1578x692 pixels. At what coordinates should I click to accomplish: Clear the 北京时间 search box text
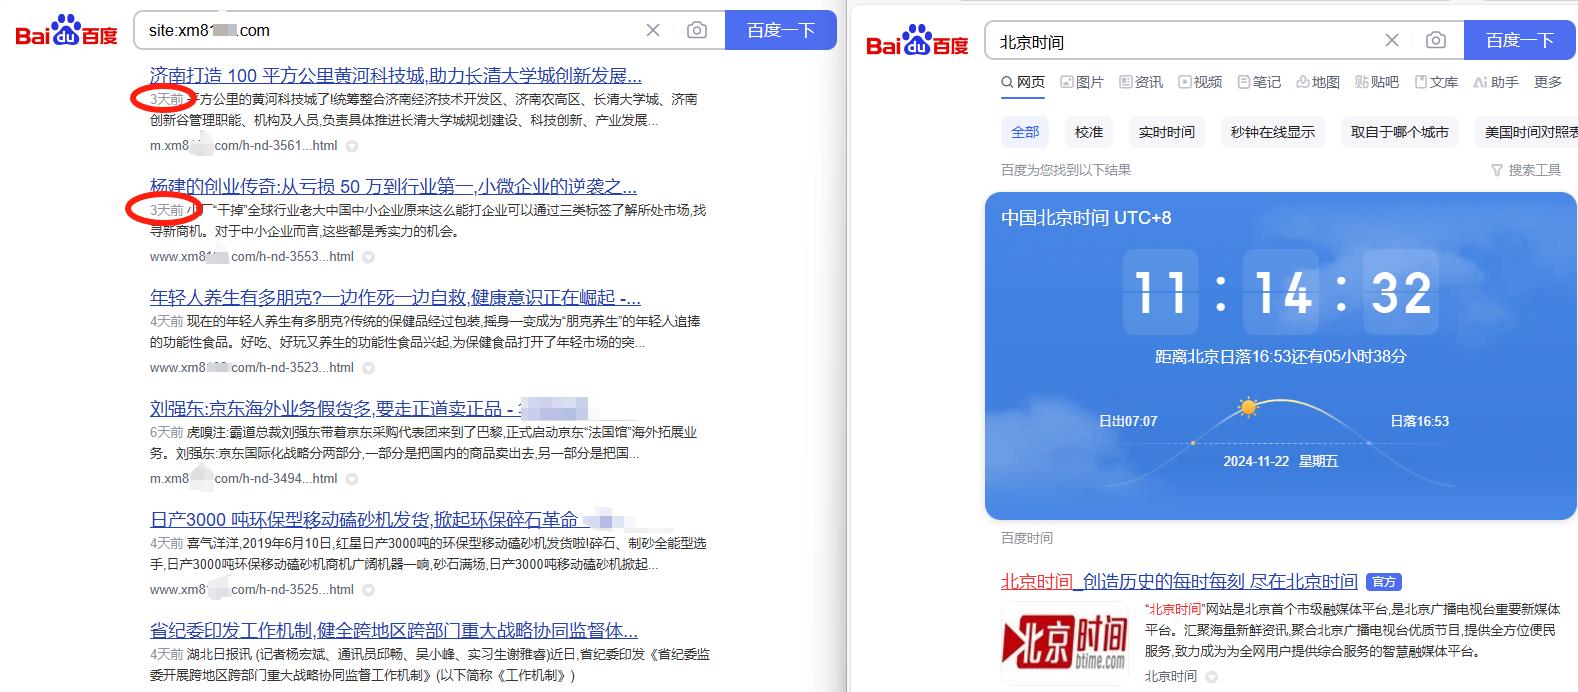pos(1392,40)
